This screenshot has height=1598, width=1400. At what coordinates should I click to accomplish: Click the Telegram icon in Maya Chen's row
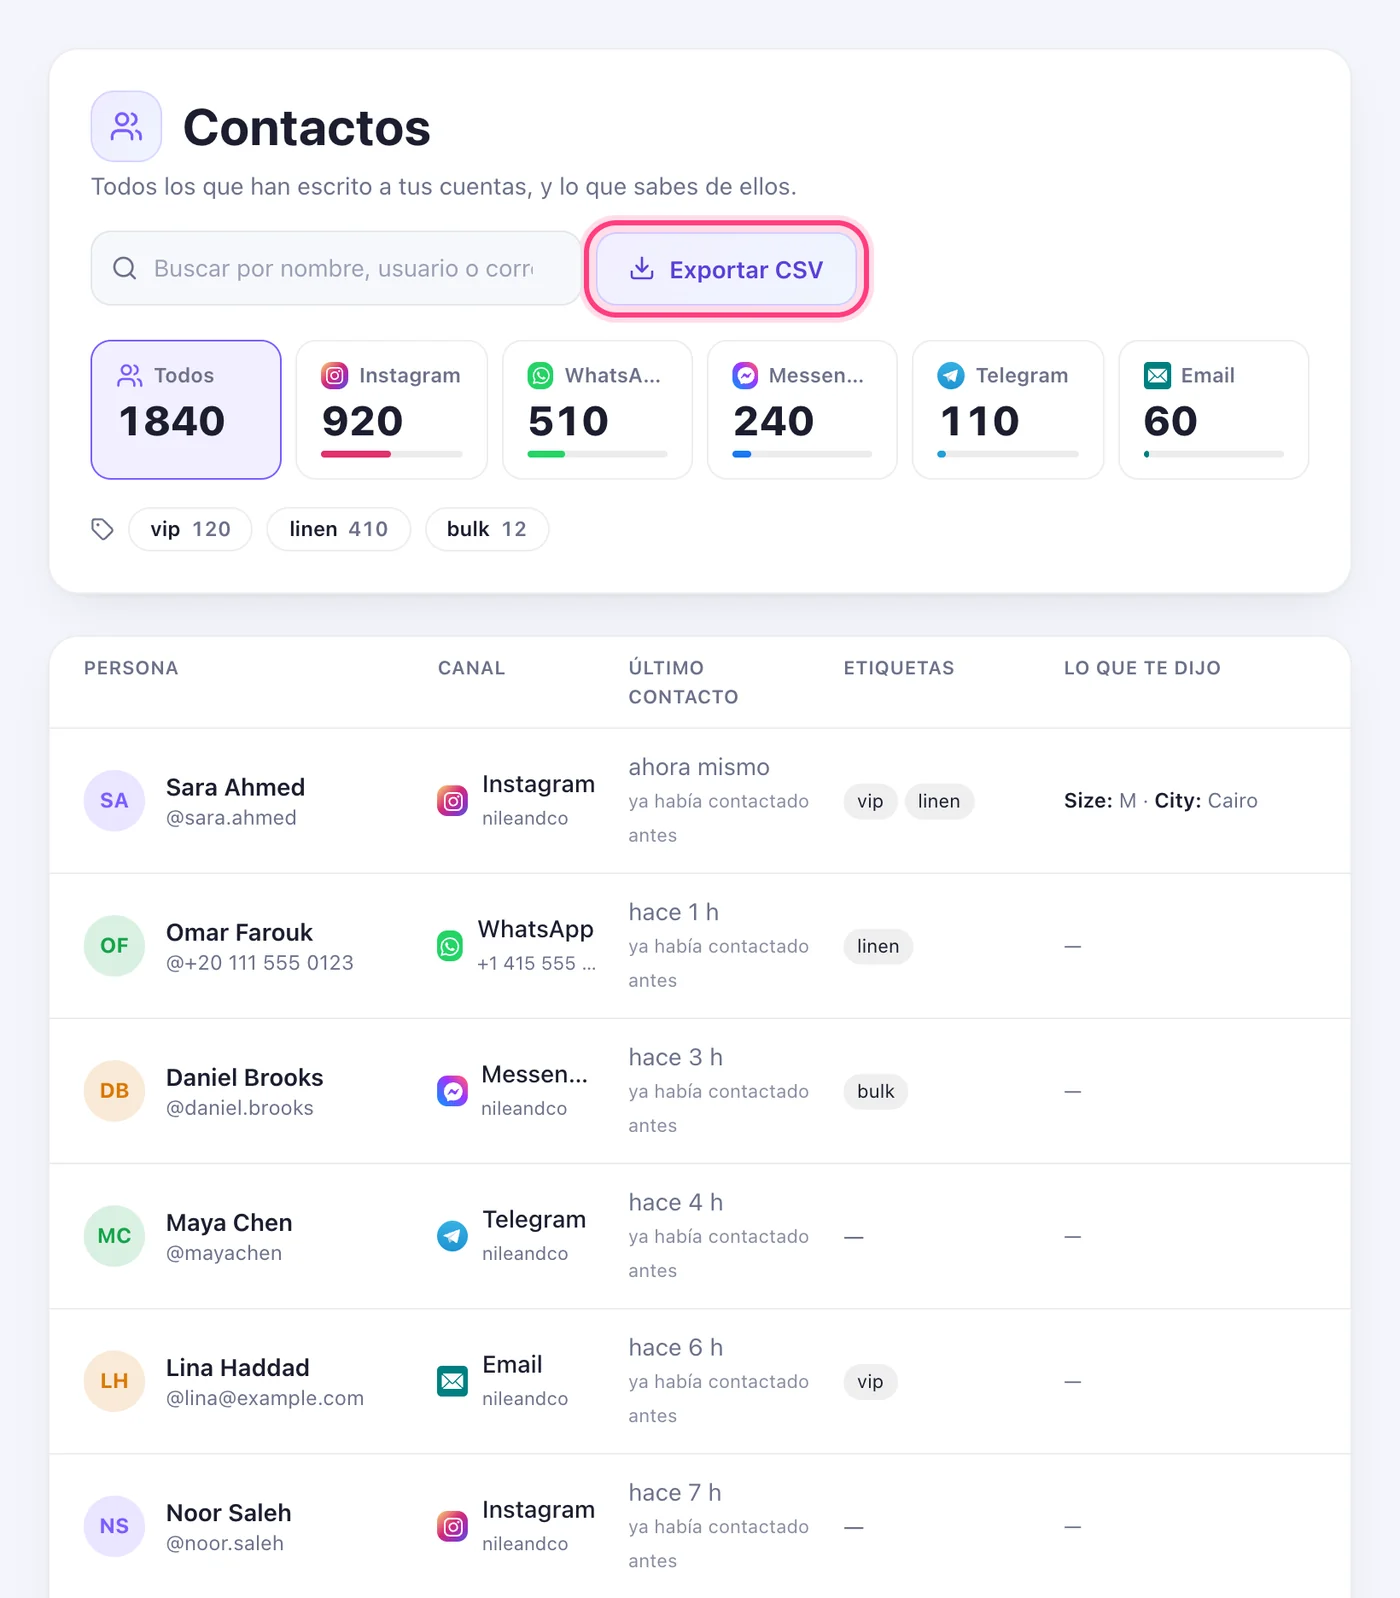click(x=453, y=1236)
